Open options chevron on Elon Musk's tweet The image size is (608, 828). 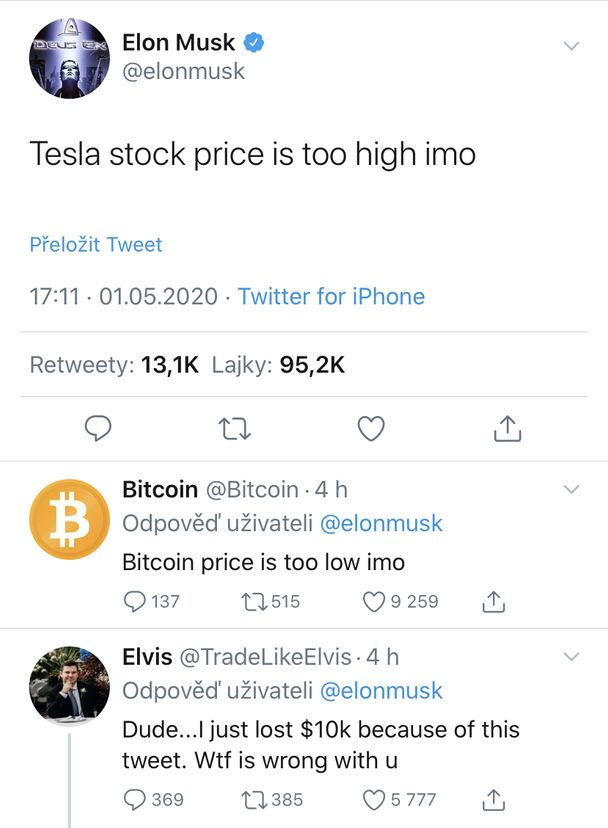coord(572,46)
